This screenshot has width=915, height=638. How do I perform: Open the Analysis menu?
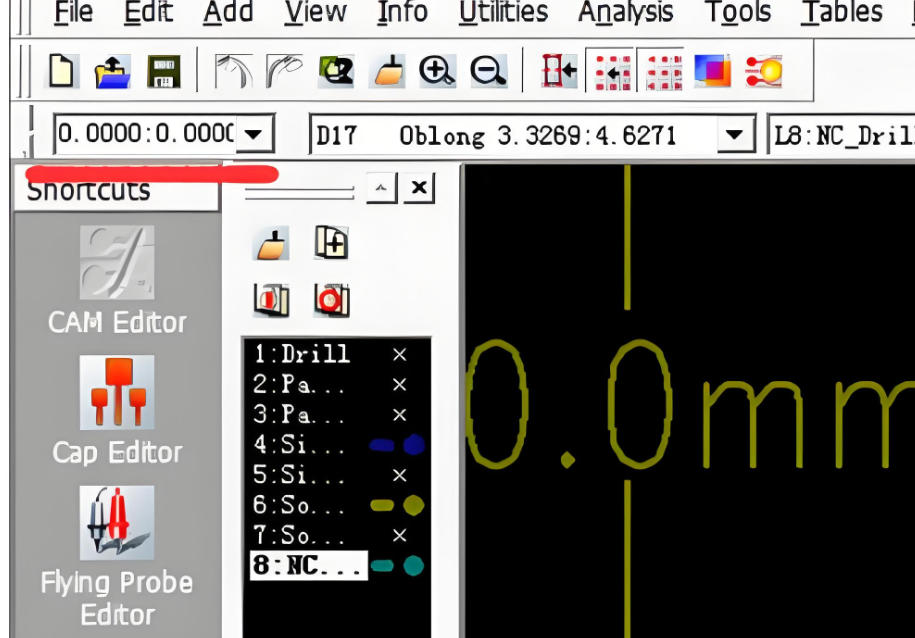[626, 12]
